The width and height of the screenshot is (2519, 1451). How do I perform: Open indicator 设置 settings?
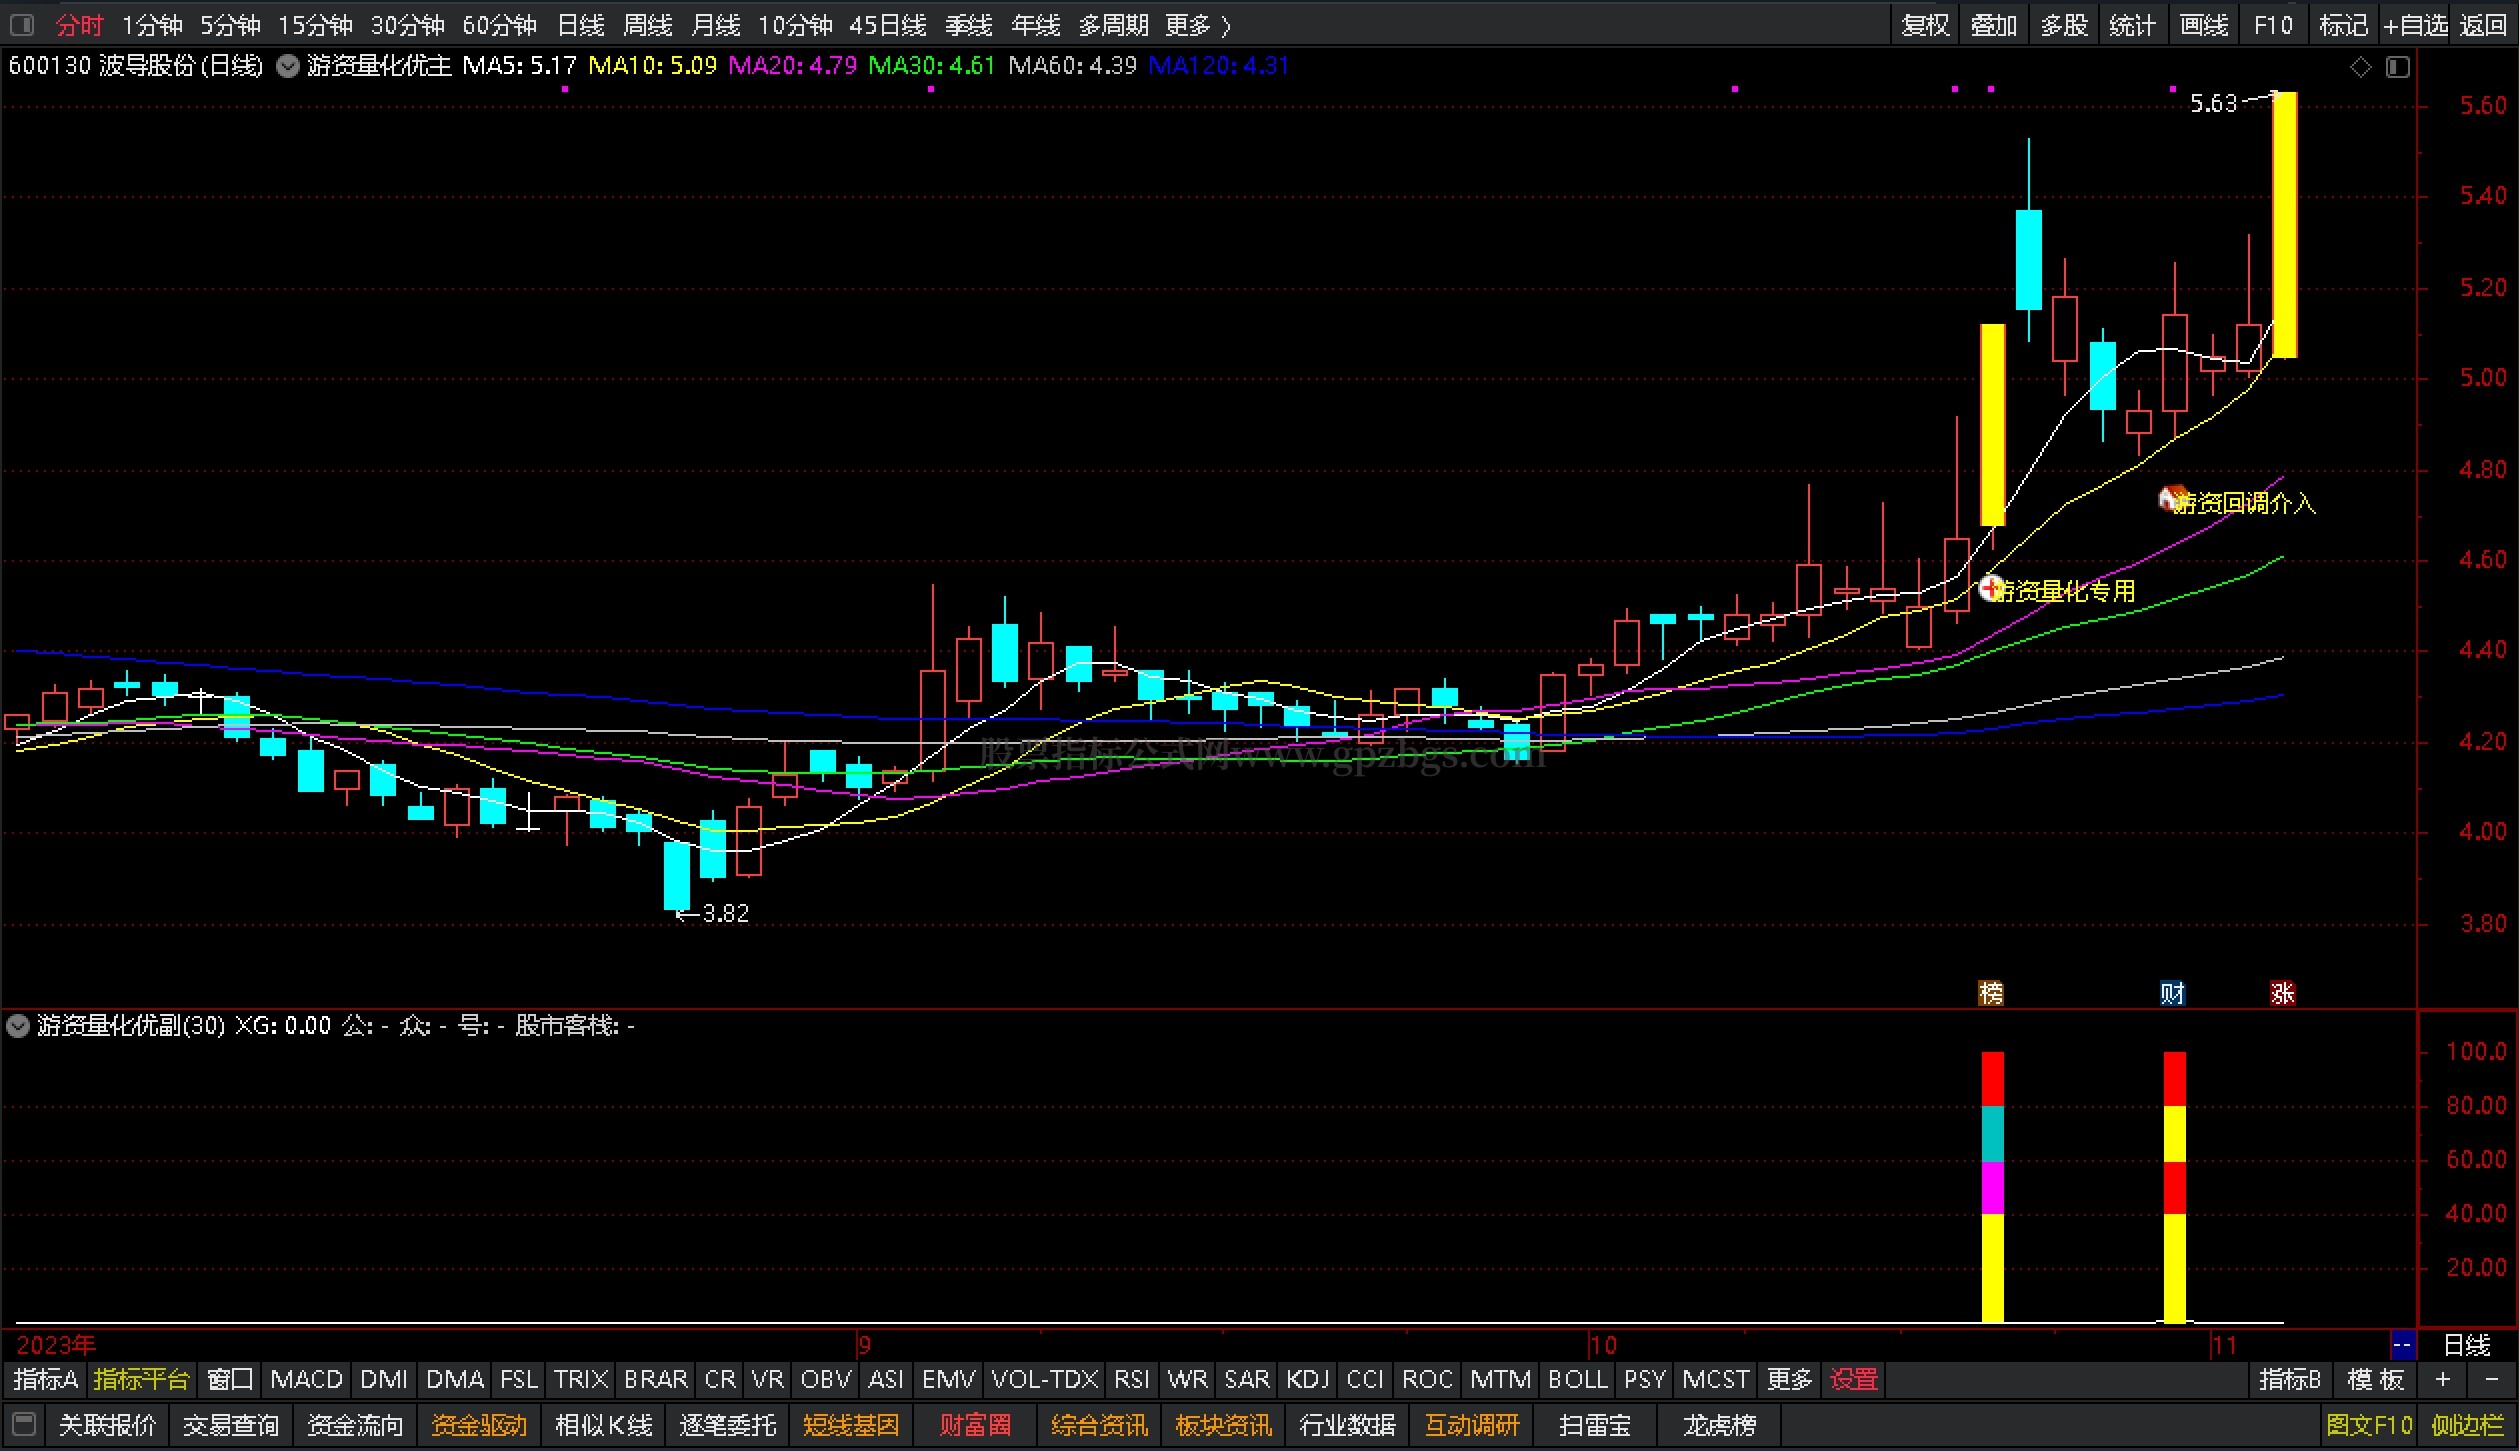(x=1853, y=1380)
